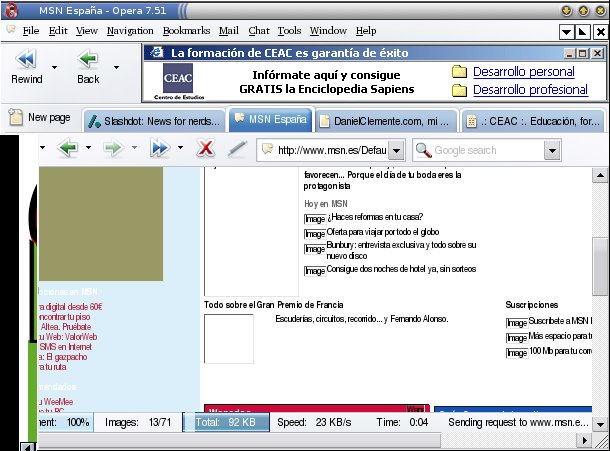Click the large Back arrow button
610x451 pixels.
[x=88, y=67]
